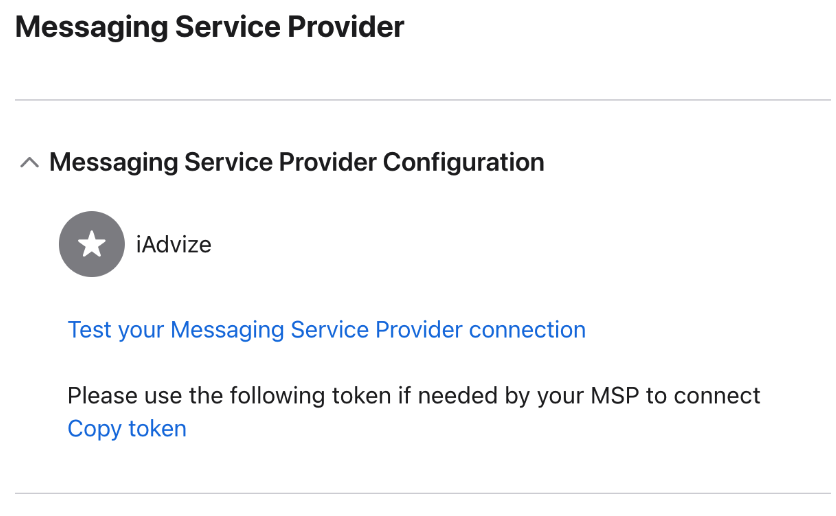
Task: Test your Messaging Service Provider connection
Action: click(x=326, y=330)
